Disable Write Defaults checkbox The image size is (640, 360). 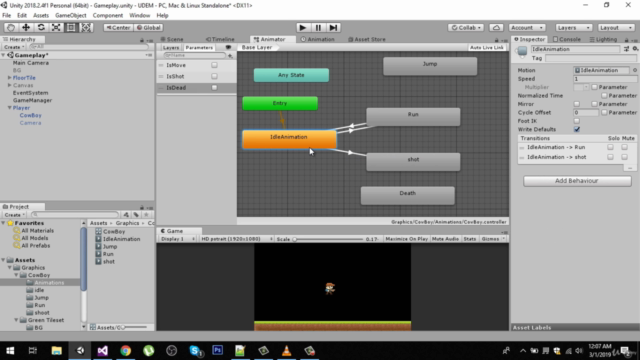point(577,129)
